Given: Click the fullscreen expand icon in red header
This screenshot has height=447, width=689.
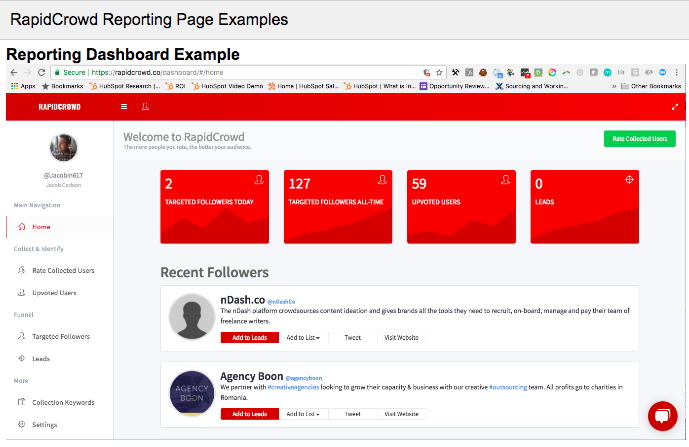Looking at the screenshot, I should (675, 106).
